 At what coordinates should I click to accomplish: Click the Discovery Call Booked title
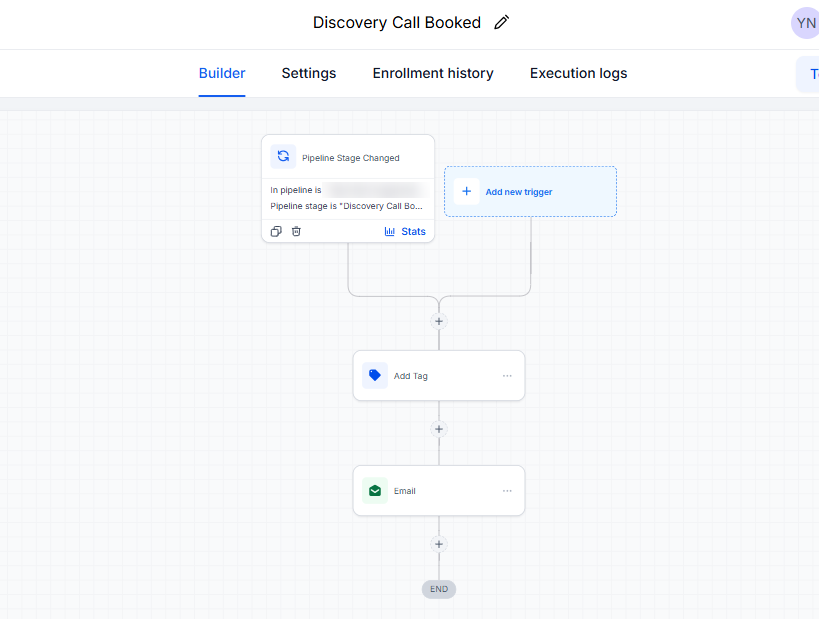pyautogui.click(x=396, y=22)
